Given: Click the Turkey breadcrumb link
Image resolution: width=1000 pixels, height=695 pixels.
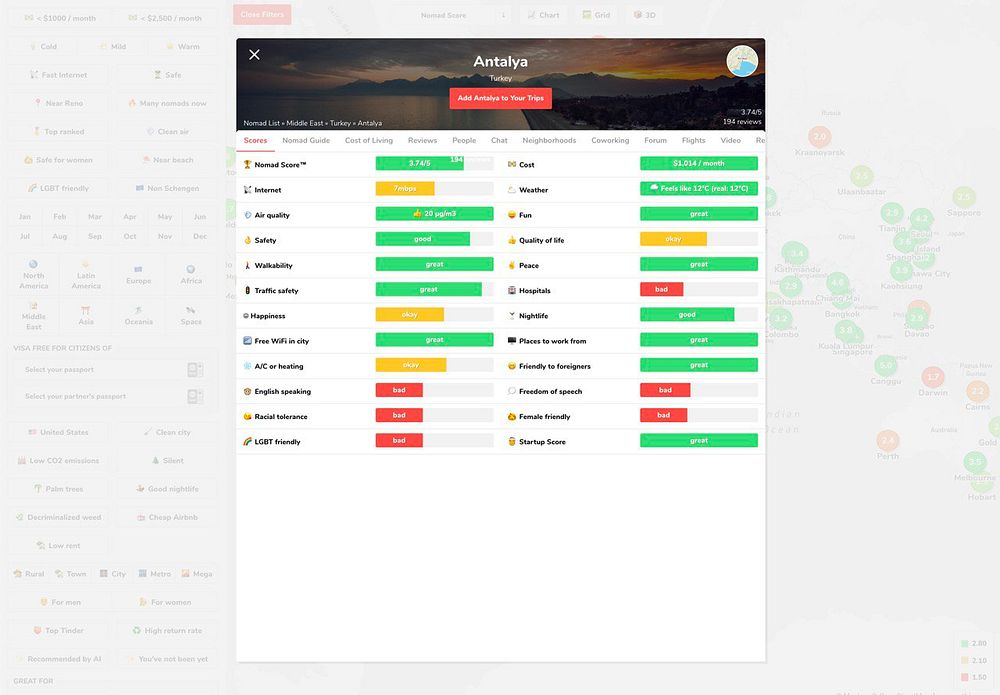Looking at the screenshot, I should (340, 123).
